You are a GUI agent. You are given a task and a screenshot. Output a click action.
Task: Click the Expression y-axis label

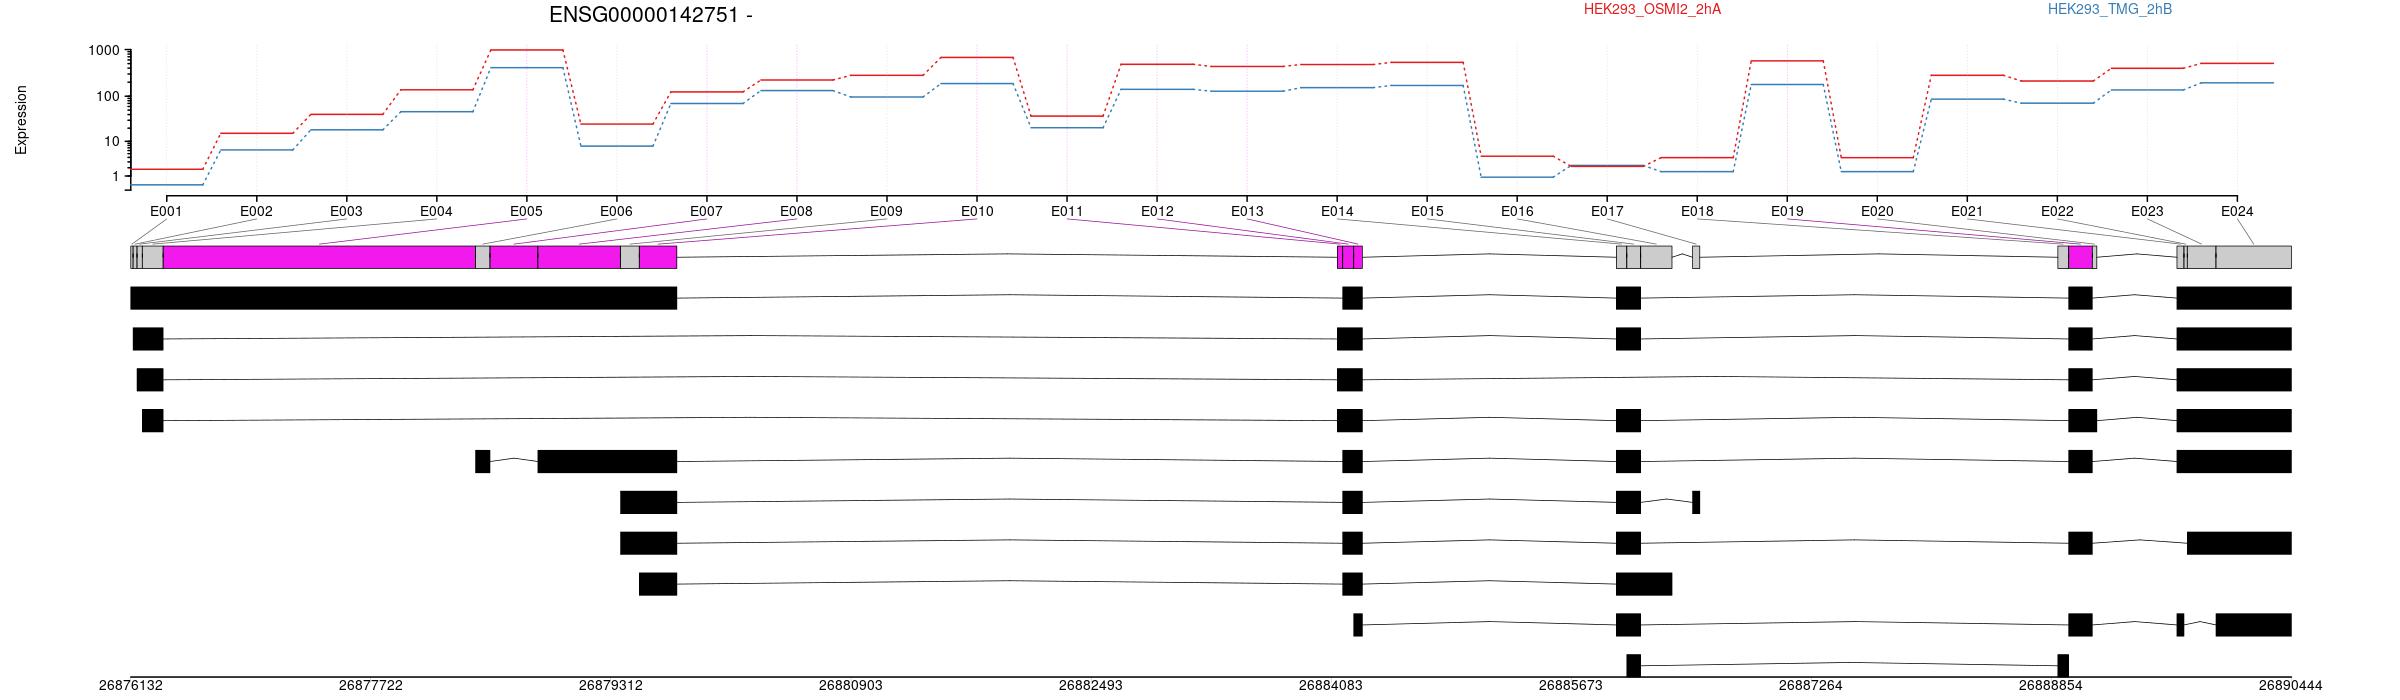point(21,120)
